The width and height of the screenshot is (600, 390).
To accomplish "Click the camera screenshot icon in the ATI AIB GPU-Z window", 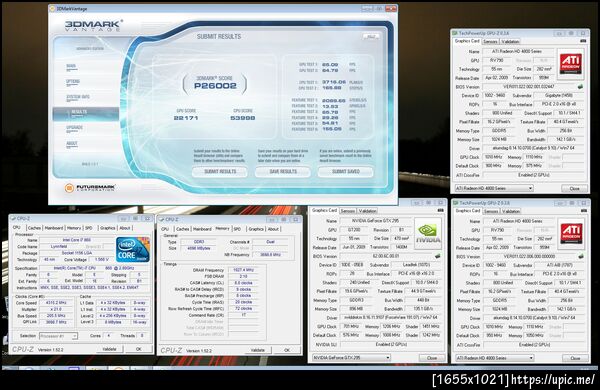I will tap(583, 211).
